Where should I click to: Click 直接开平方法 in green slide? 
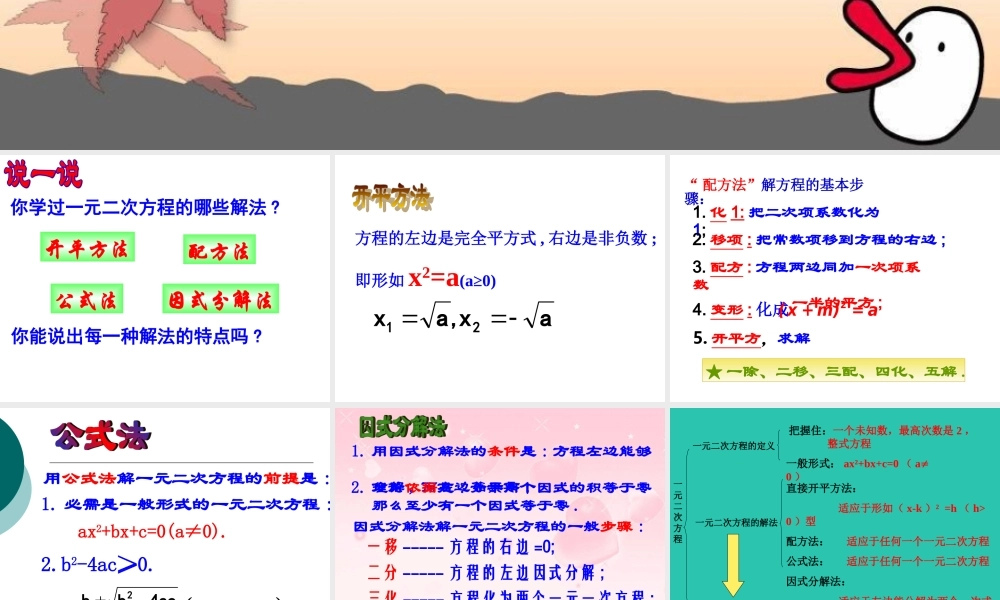point(821,488)
